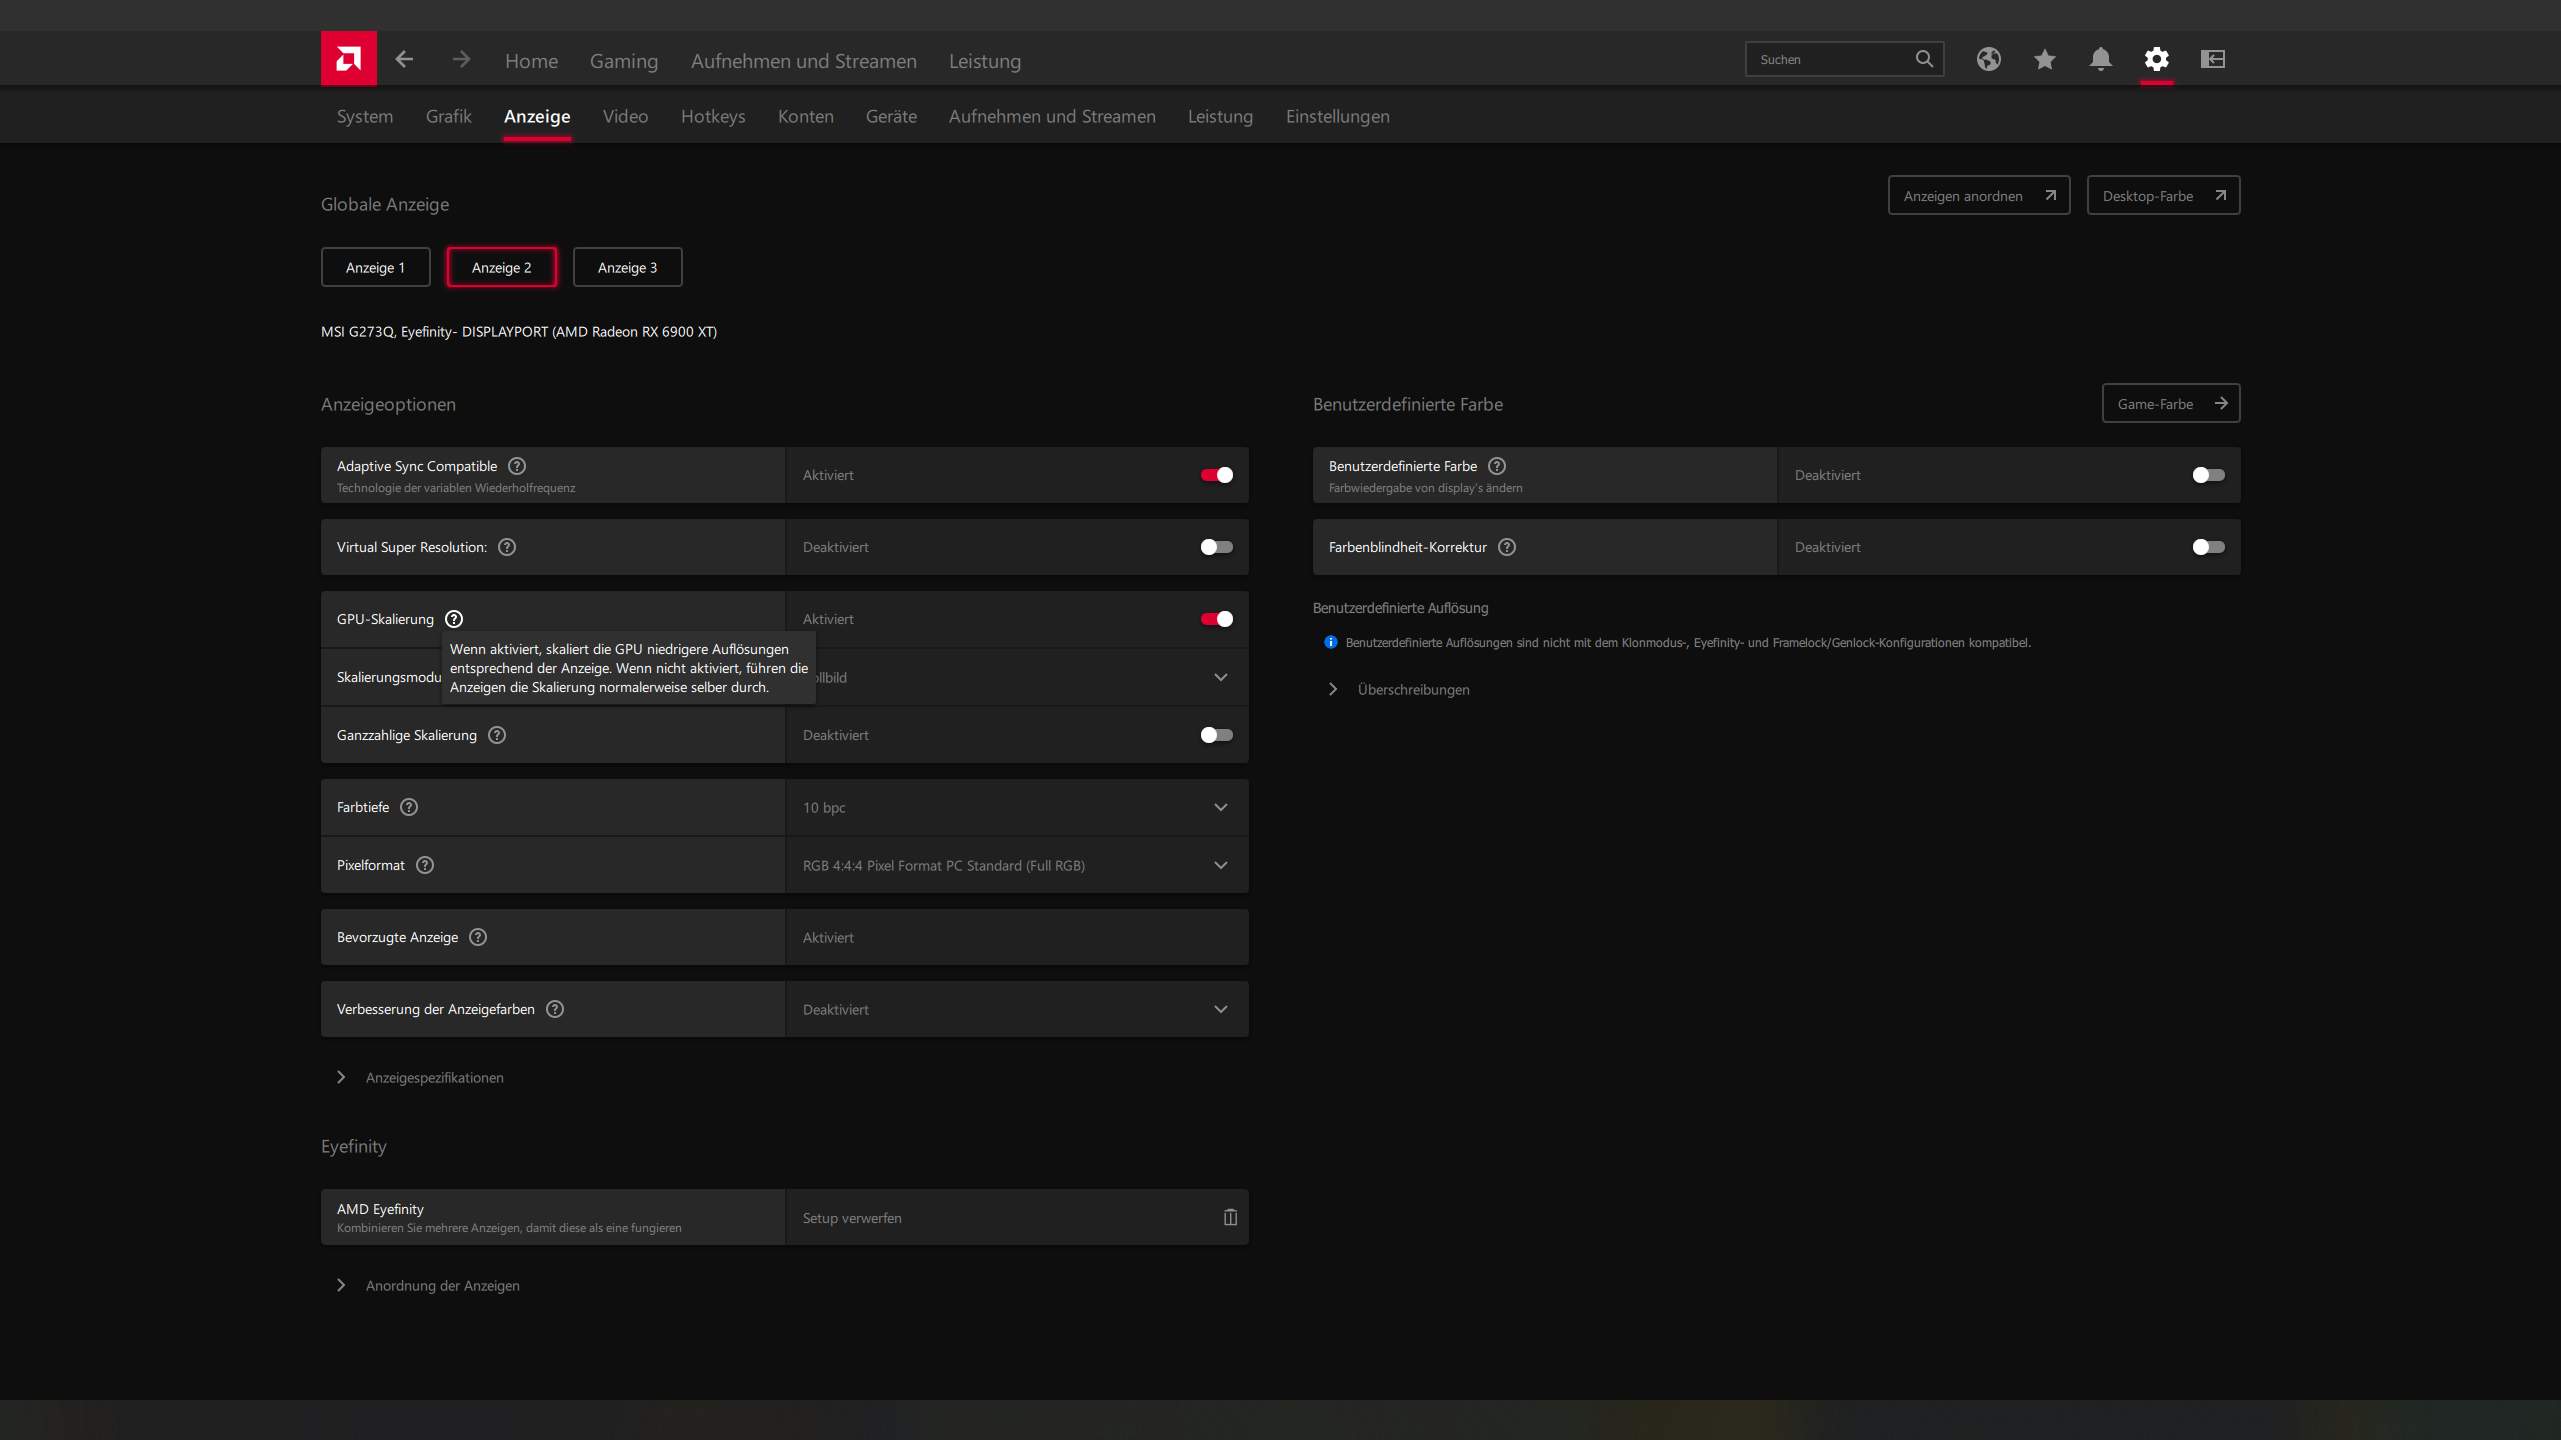Switch to the Grafik tab
This screenshot has width=2561, height=1440.
(448, 116)
